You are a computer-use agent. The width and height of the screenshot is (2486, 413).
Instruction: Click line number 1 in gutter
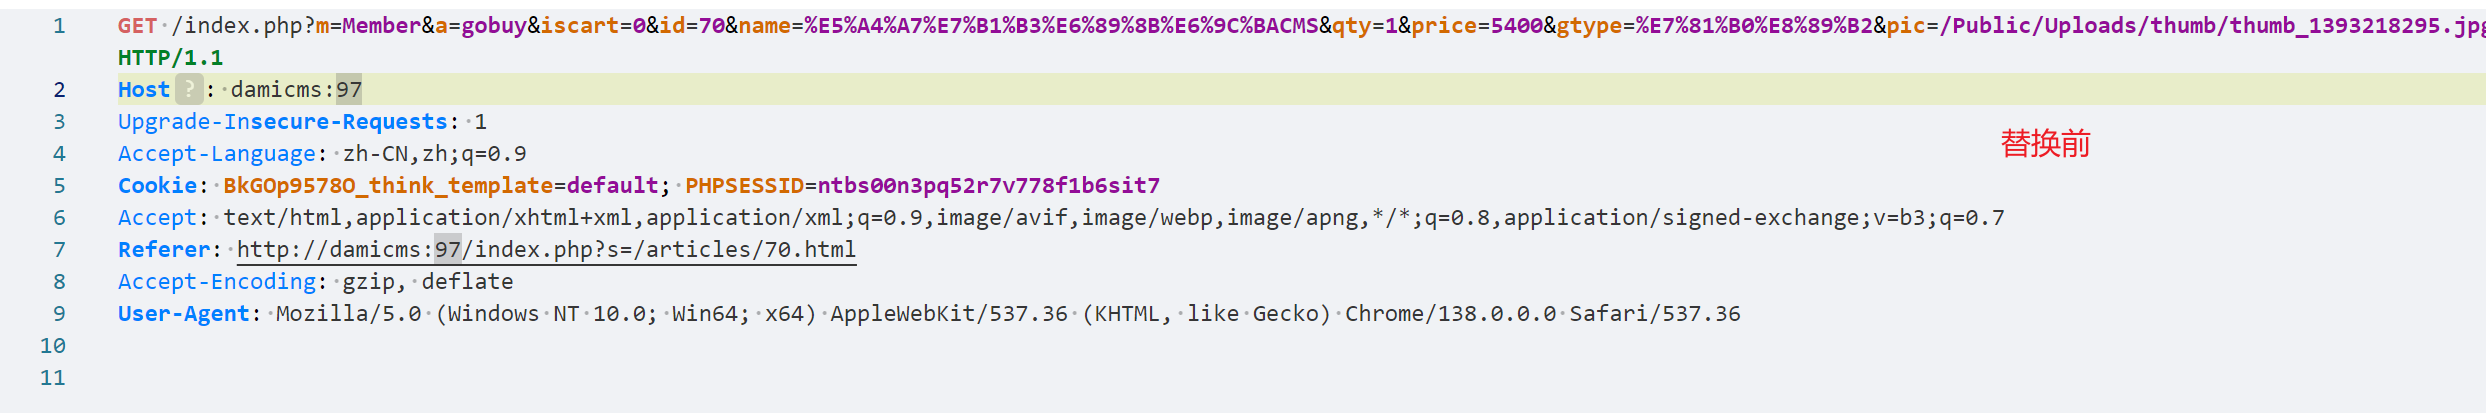59,26
